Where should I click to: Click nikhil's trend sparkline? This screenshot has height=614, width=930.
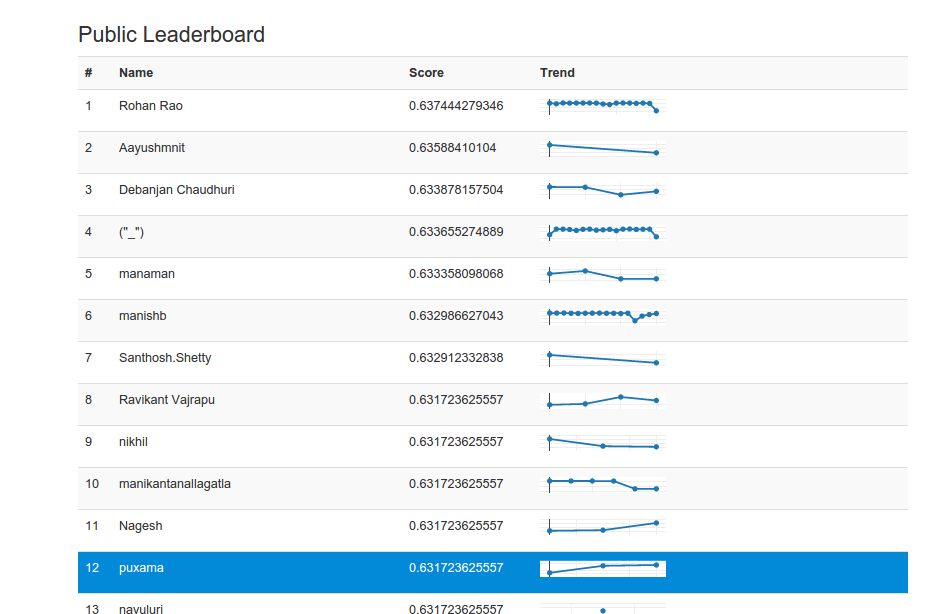click(x=603, y=443)
